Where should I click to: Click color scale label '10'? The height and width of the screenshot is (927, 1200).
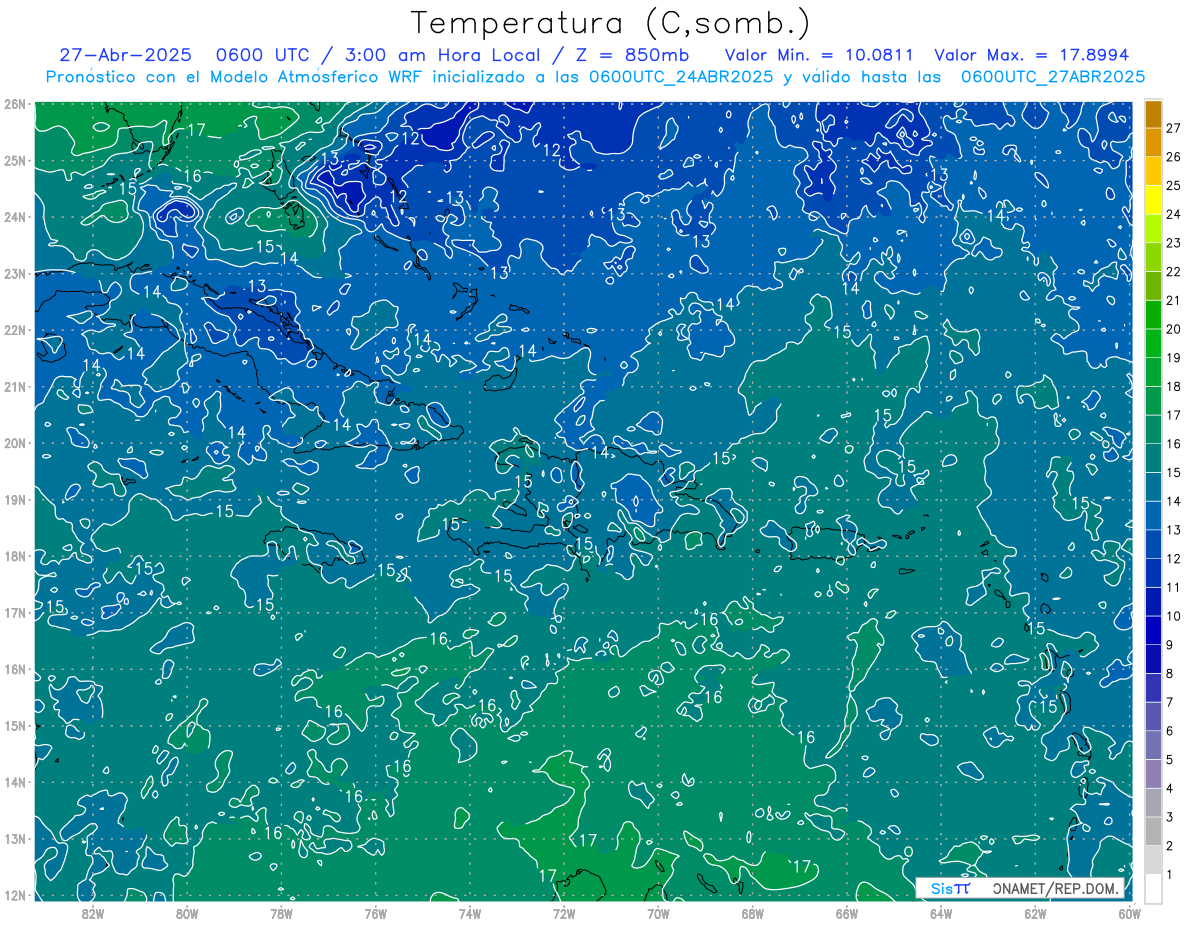pyautogui.click(x=1174, y=616)
